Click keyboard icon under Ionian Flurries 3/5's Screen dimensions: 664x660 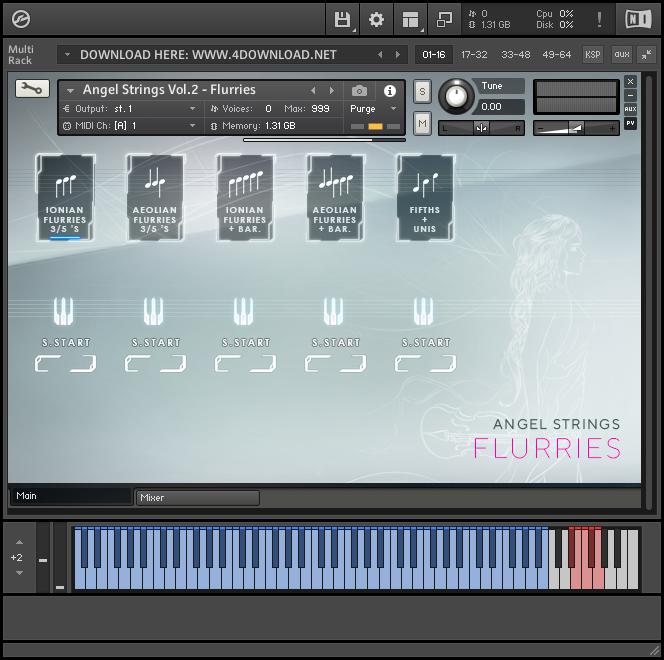point(64,311)
